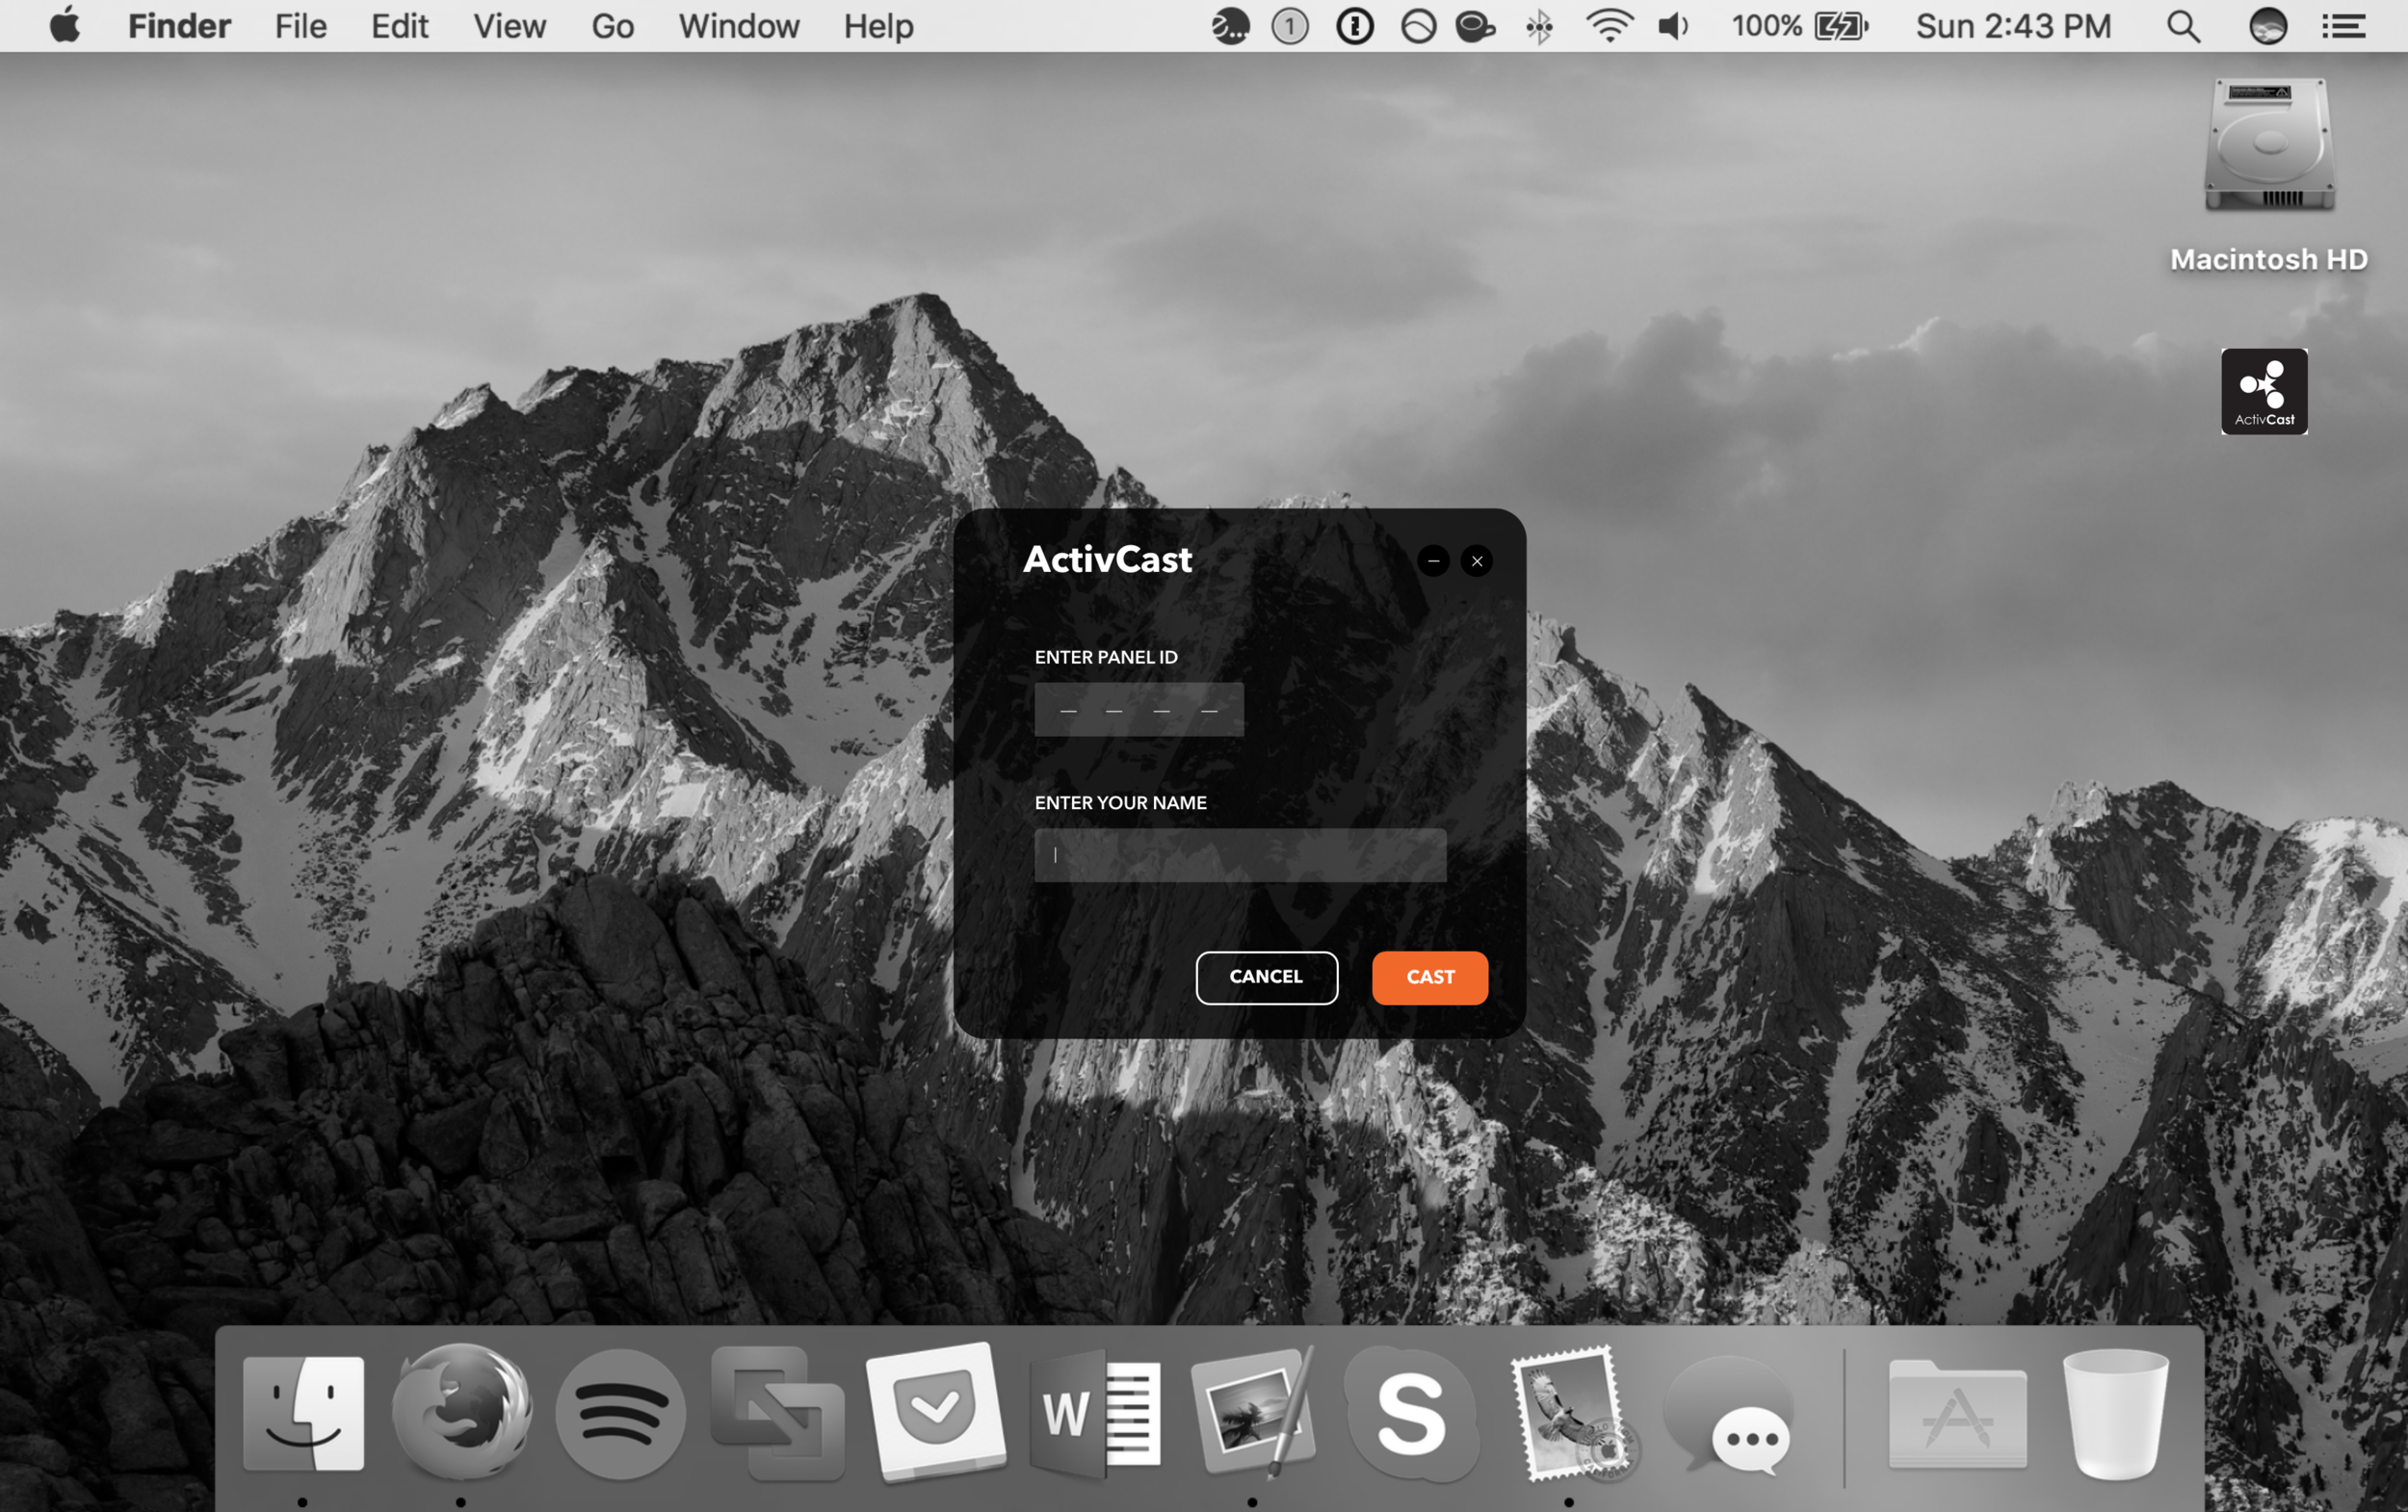Open VMware Fusion in the Dock
Viewport: 2408px width, 1512px height.
point(778,1412)
